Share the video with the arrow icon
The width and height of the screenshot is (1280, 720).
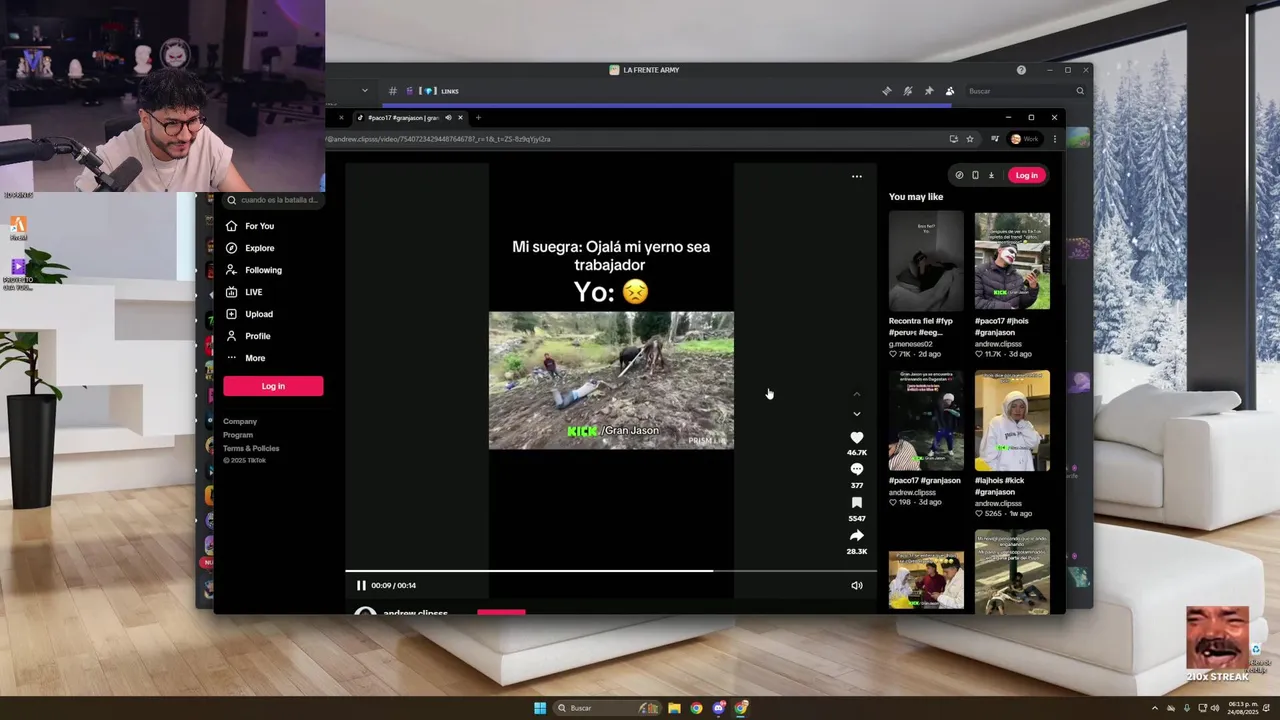(x=856, y=536)
